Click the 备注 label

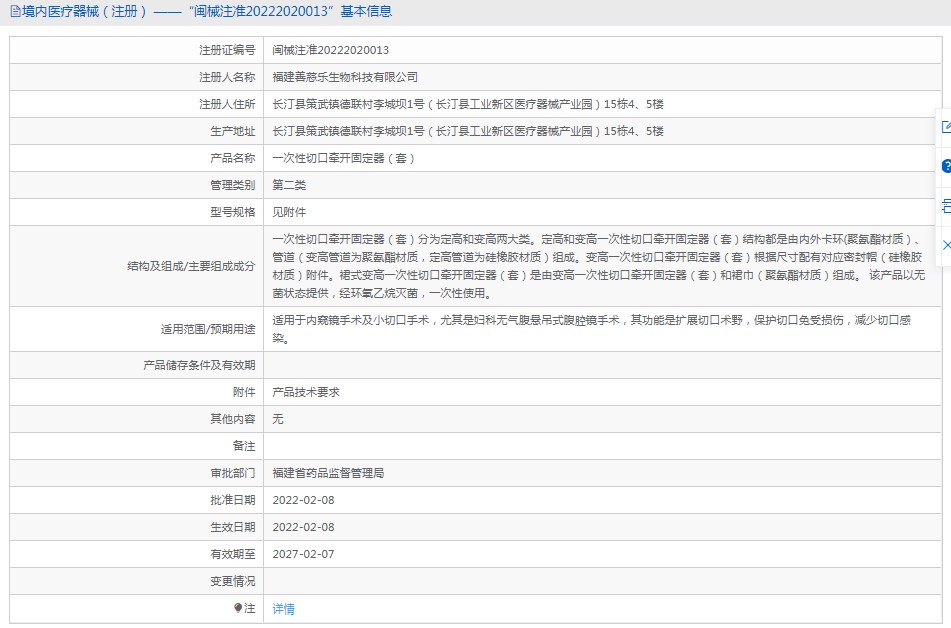pos(244,446)
